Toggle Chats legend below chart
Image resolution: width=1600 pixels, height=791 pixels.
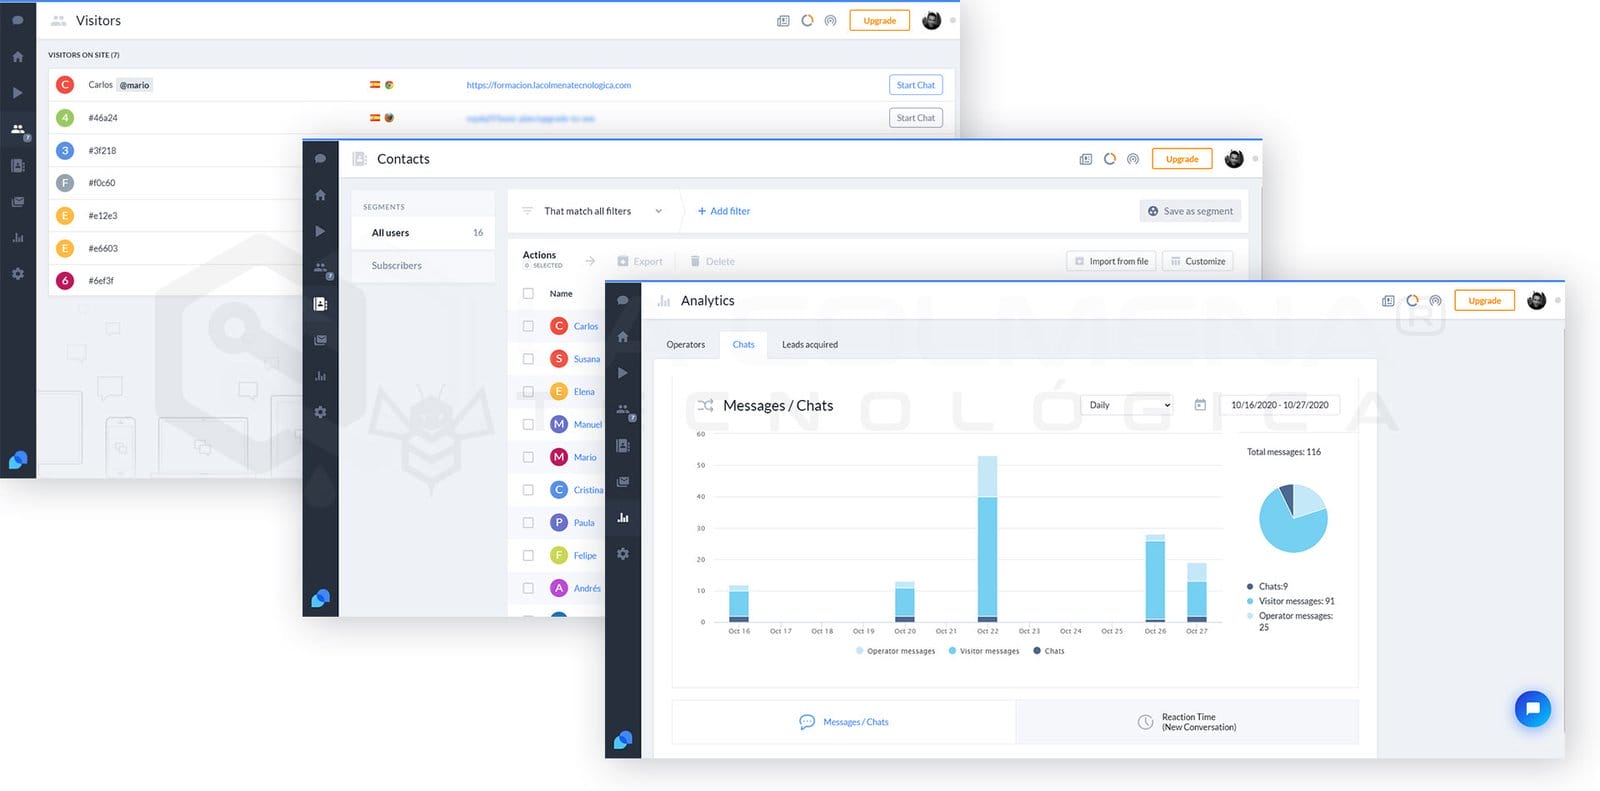[1049, 651]
